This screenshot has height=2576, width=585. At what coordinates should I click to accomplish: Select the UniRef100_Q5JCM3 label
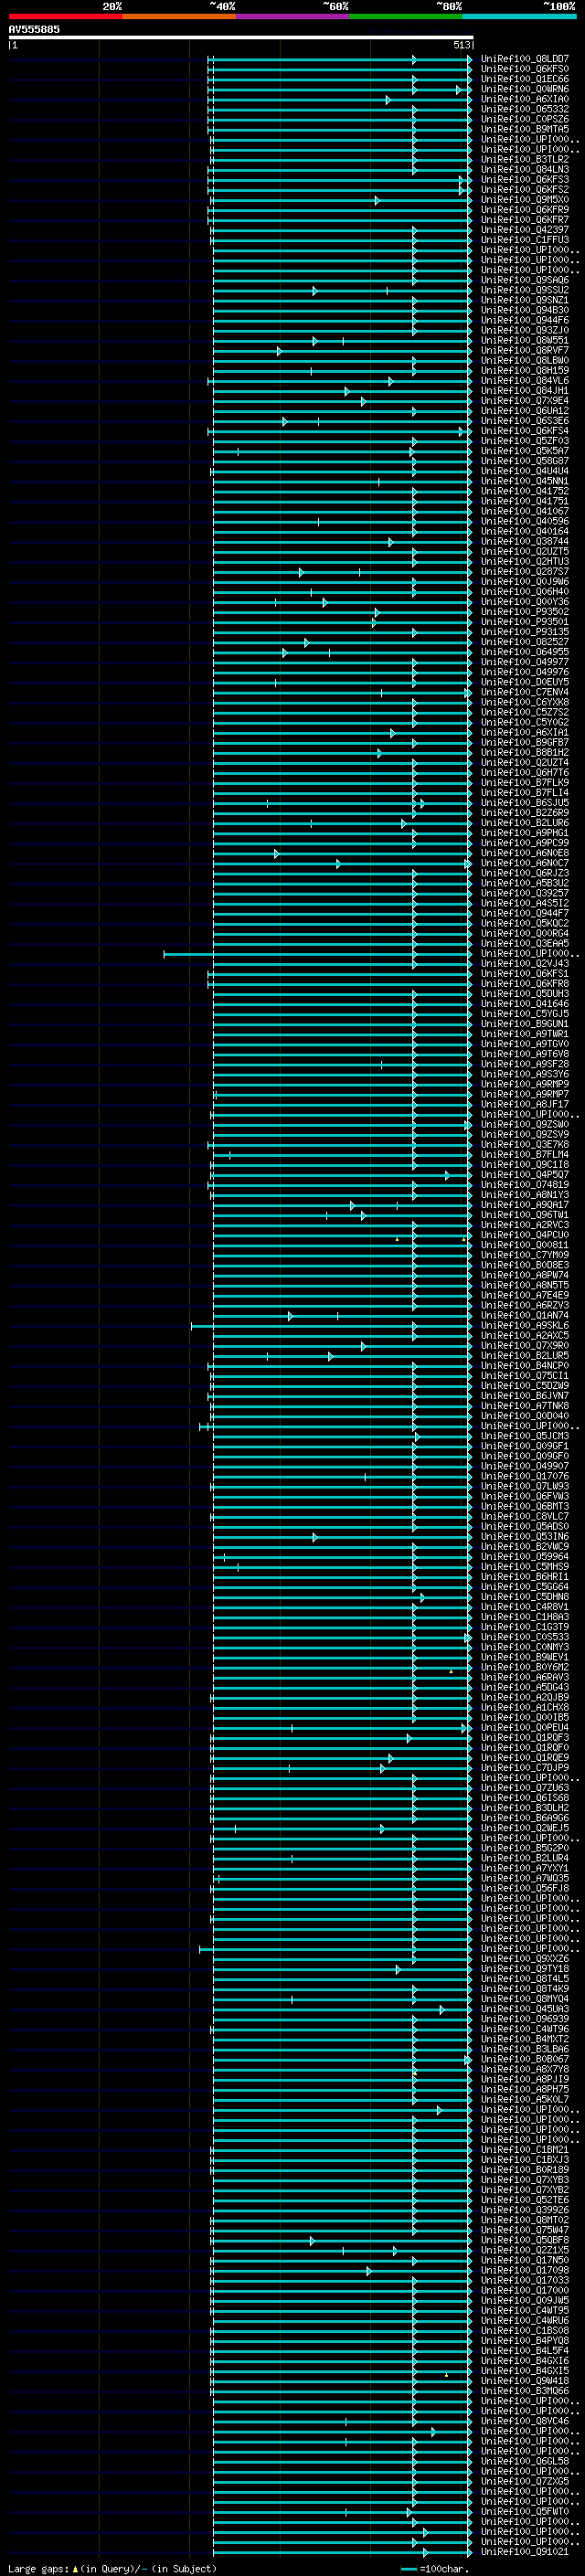[525, 1436]
